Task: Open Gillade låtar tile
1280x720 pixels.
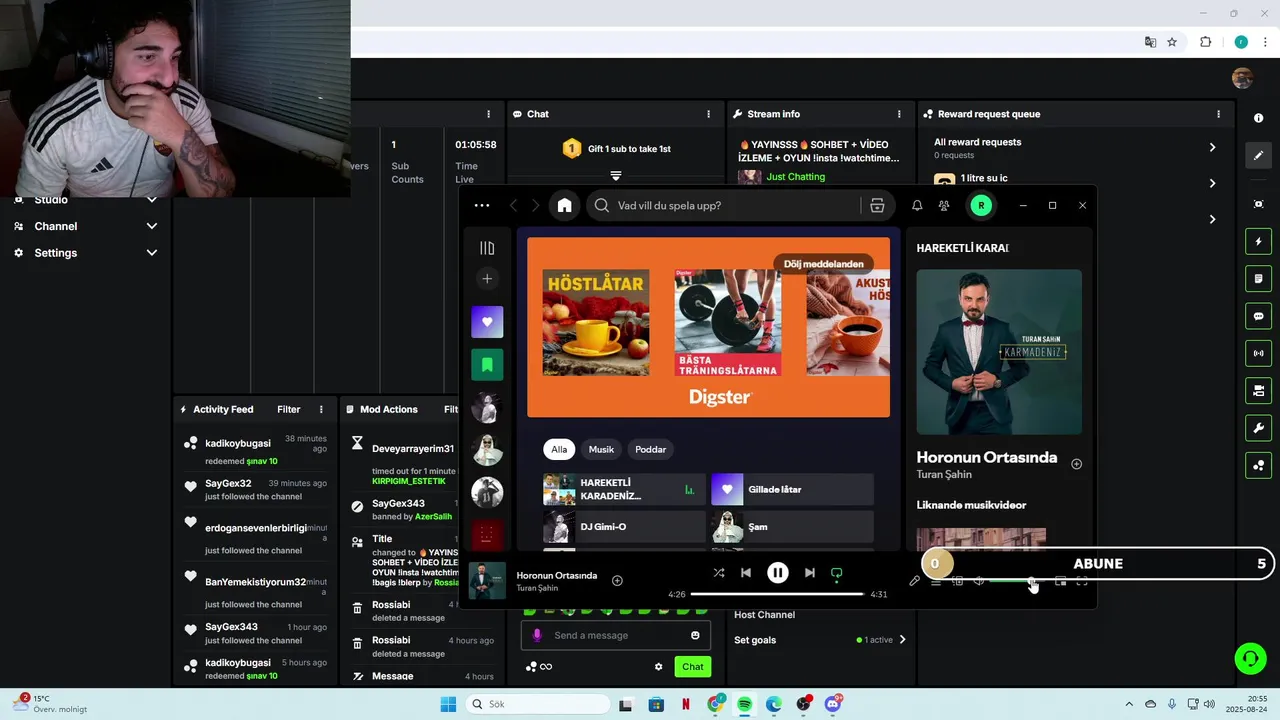Action: [x=792, y=489]
